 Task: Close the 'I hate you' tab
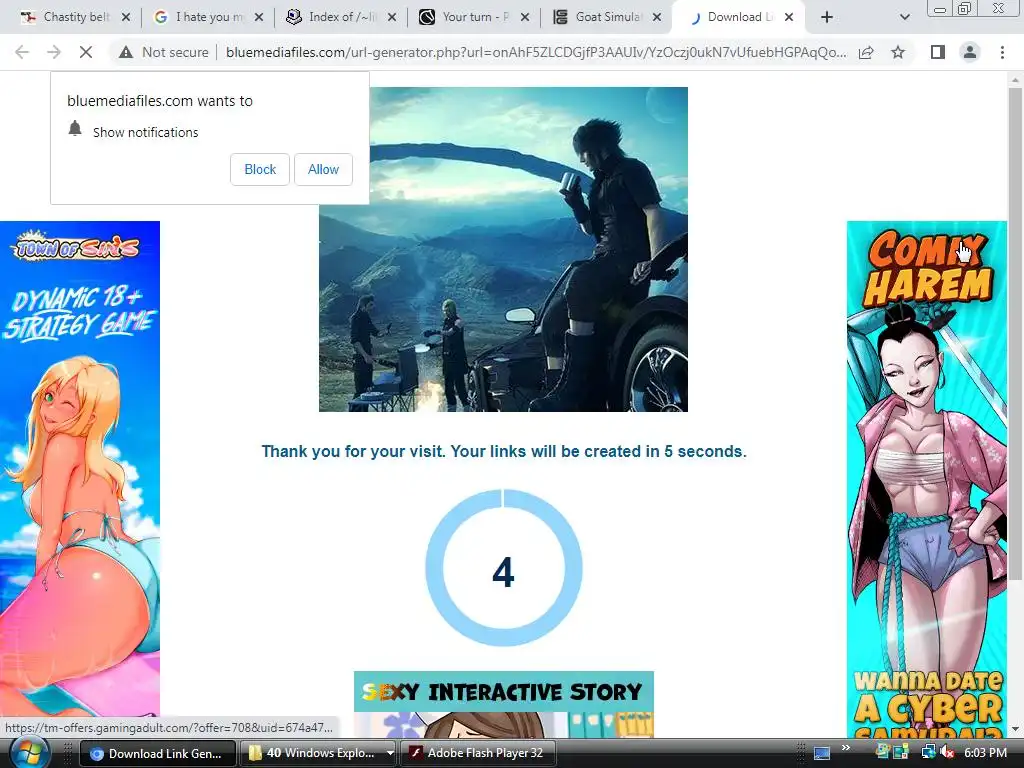(x=259, y=18)
